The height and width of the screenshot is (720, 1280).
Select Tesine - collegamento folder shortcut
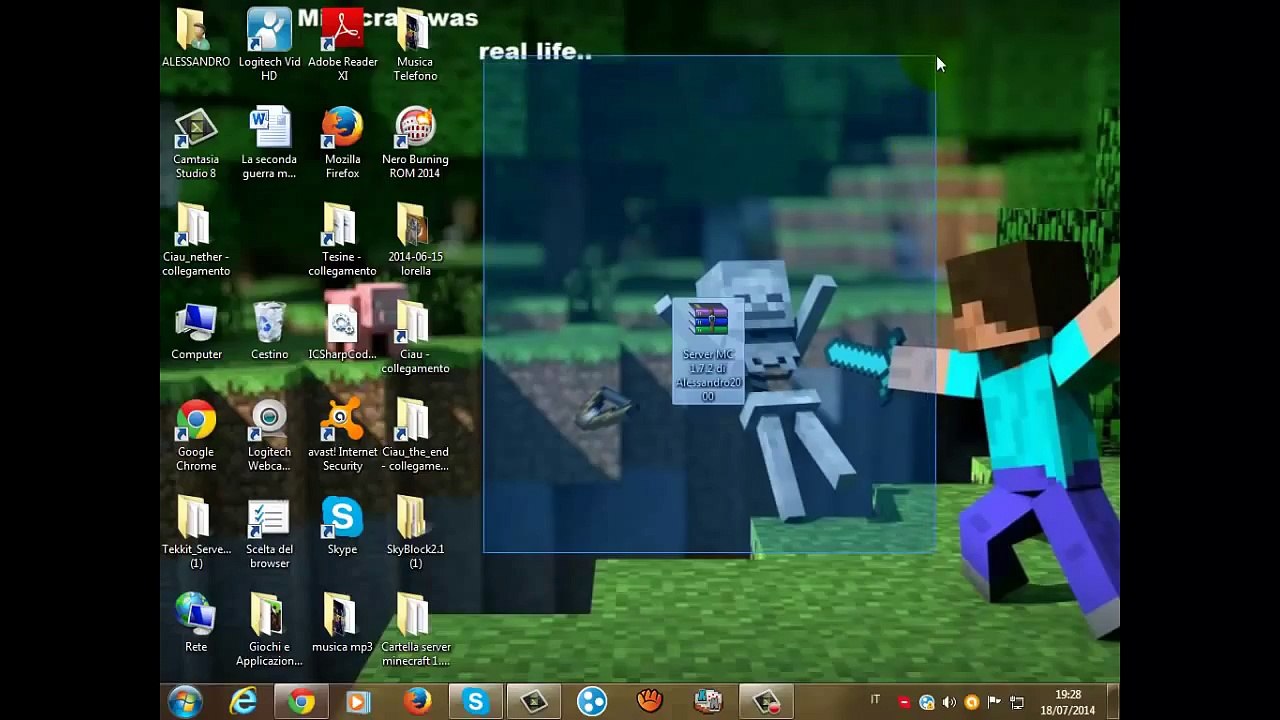342,240
